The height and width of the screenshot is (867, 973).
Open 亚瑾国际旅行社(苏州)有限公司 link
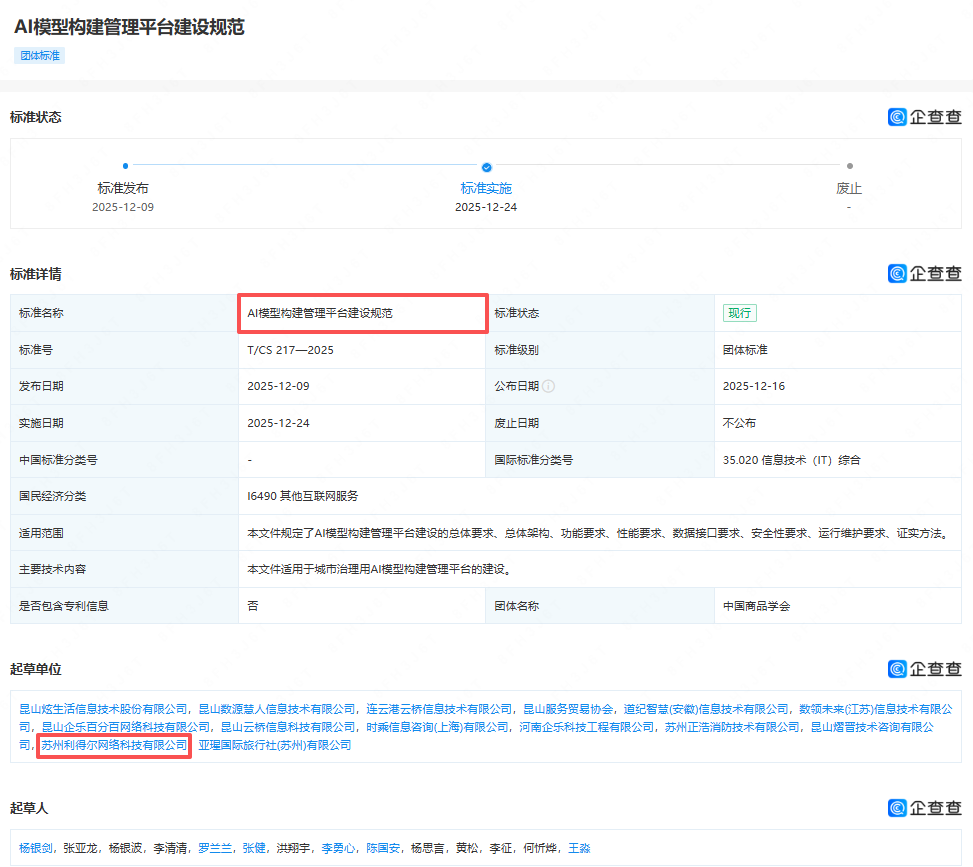pyautogui.click(x=275, y=745)
